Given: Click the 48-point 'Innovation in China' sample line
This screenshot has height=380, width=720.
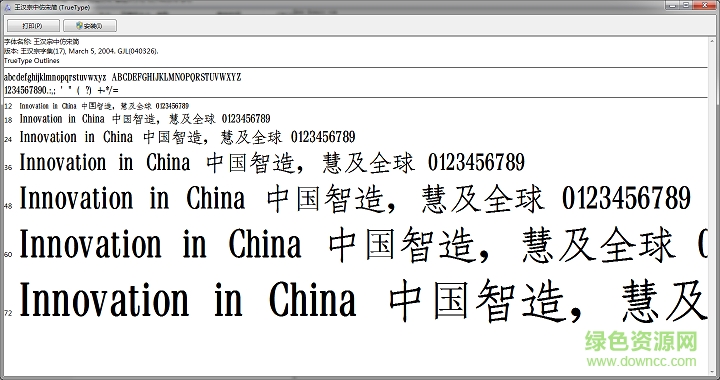Looking at the screenshot, I should (355, 199).
